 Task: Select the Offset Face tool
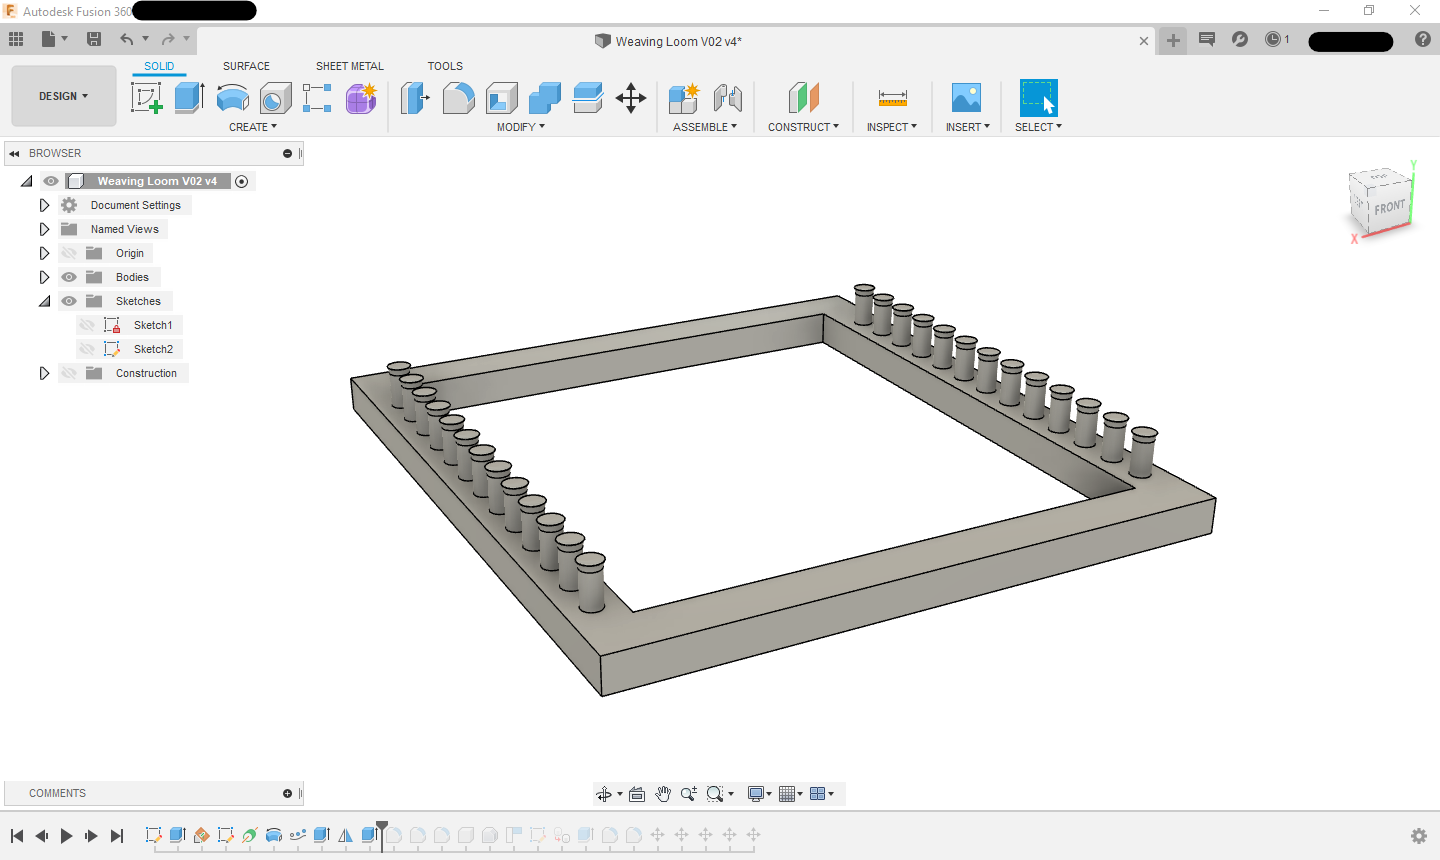coord(588,98)
